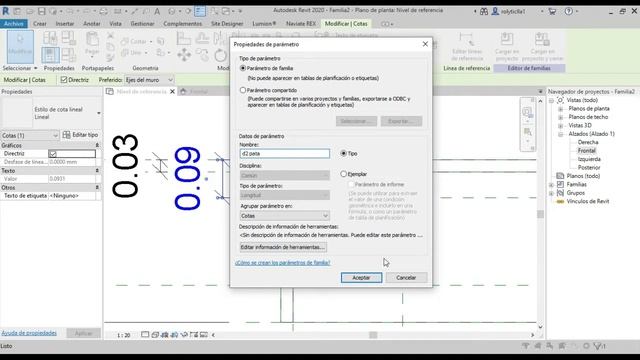Click the visual style icon in view control bar
This screenshot has width=640, height=360.
[x=155, y=335]
